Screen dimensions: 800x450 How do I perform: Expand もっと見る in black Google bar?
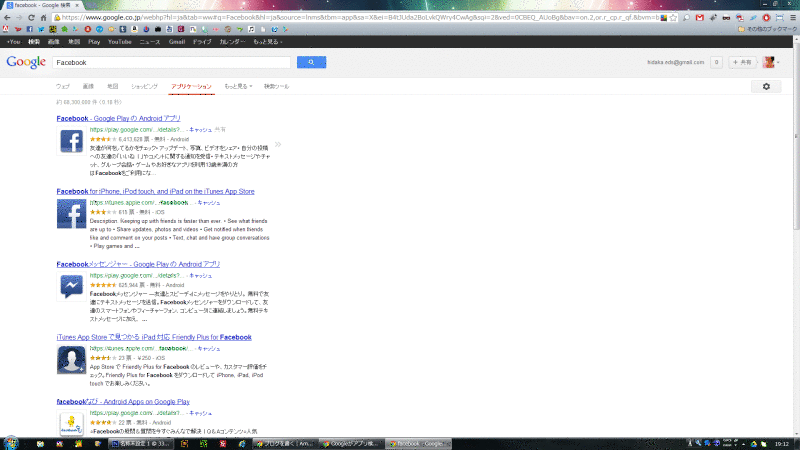tap(268, 42)
